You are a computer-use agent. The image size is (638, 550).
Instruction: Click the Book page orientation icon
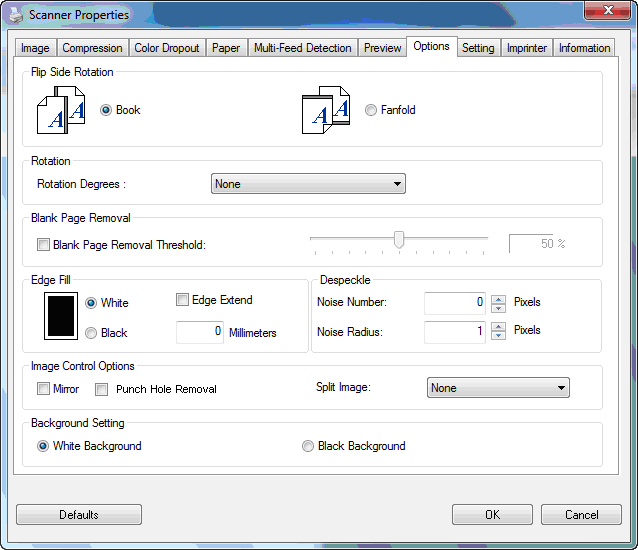(61, 110)
